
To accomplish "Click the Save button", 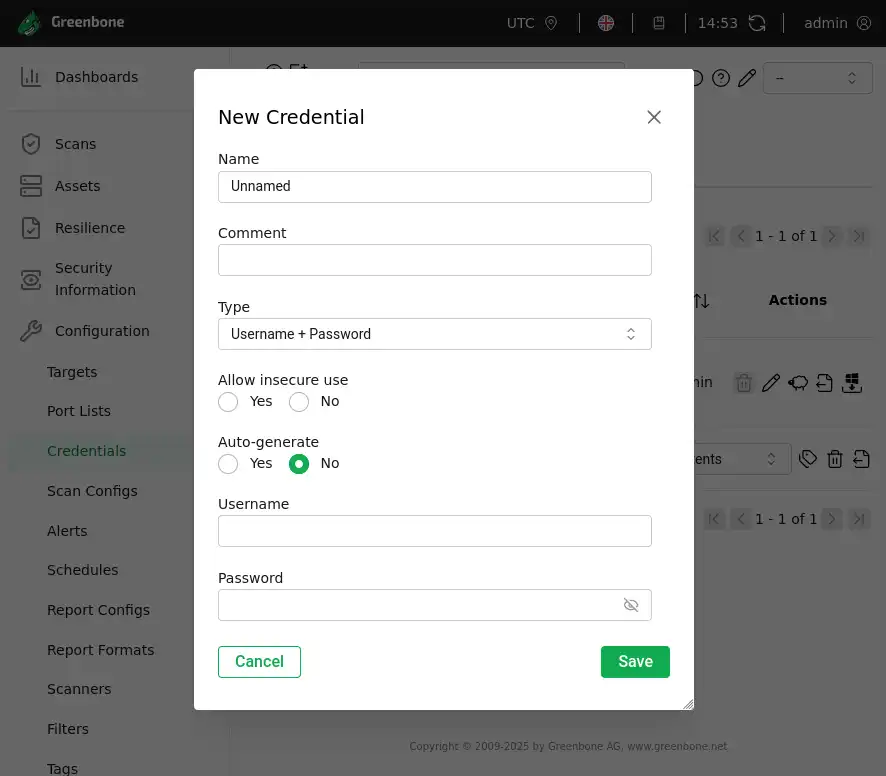I will (635, 662).
